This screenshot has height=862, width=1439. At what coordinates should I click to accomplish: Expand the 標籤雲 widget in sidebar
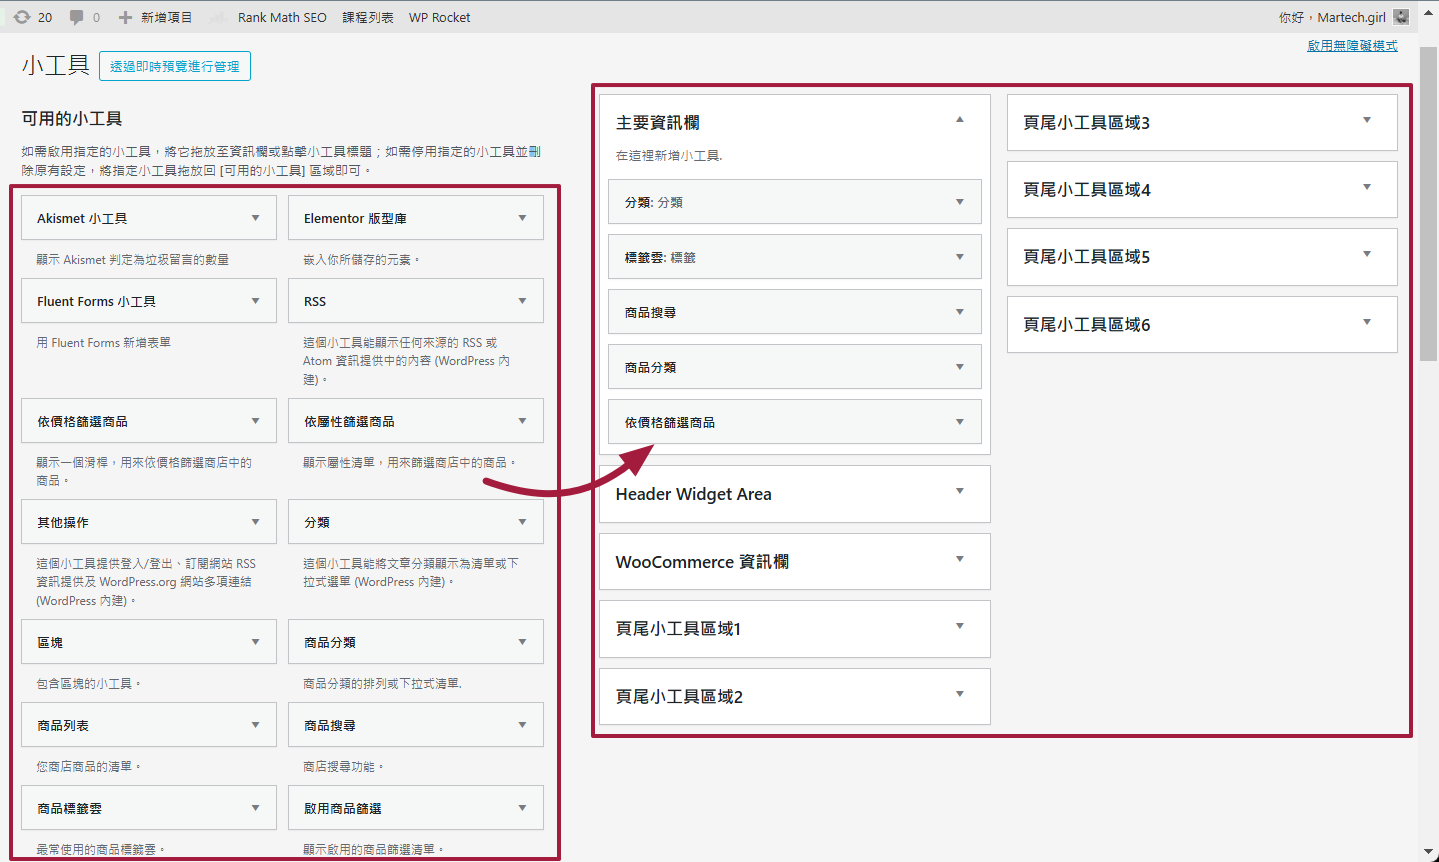point(959,257)
